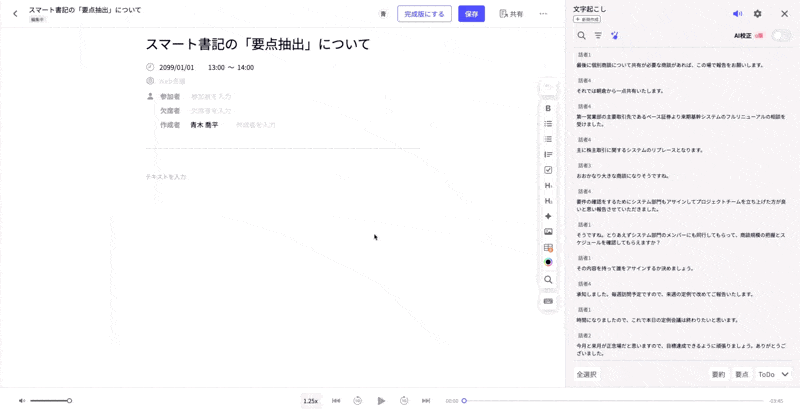Insert a checkbox item from the toolbar
Viewport: 800px width, 414px height.
pyautogui.click(x=548, y=170)
